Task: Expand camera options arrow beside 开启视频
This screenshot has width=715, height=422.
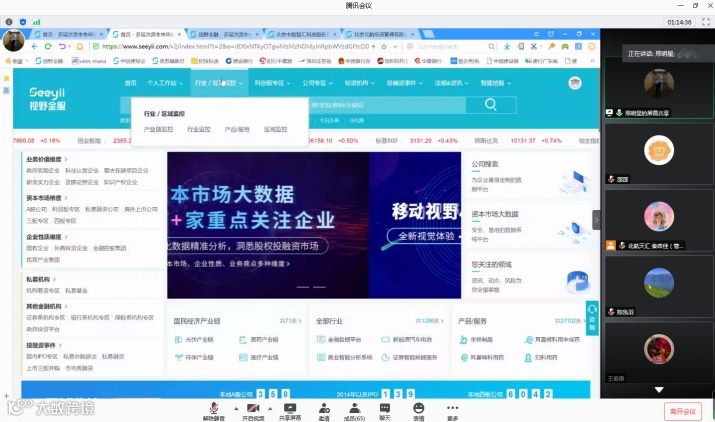Action: (270, 408)
